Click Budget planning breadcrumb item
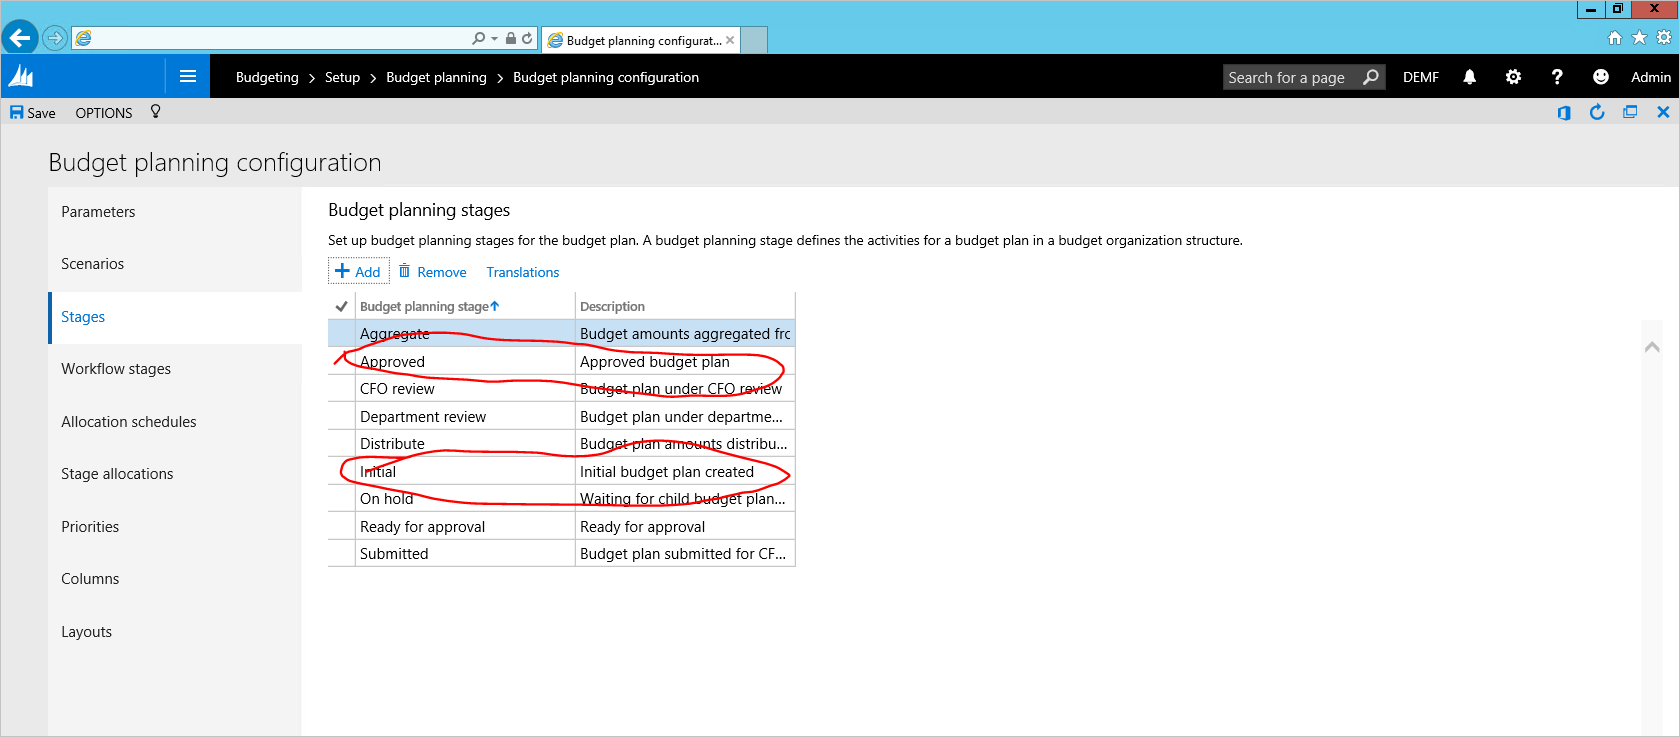1680x737 pixels. pyautogui.click(x=436, y=77)
